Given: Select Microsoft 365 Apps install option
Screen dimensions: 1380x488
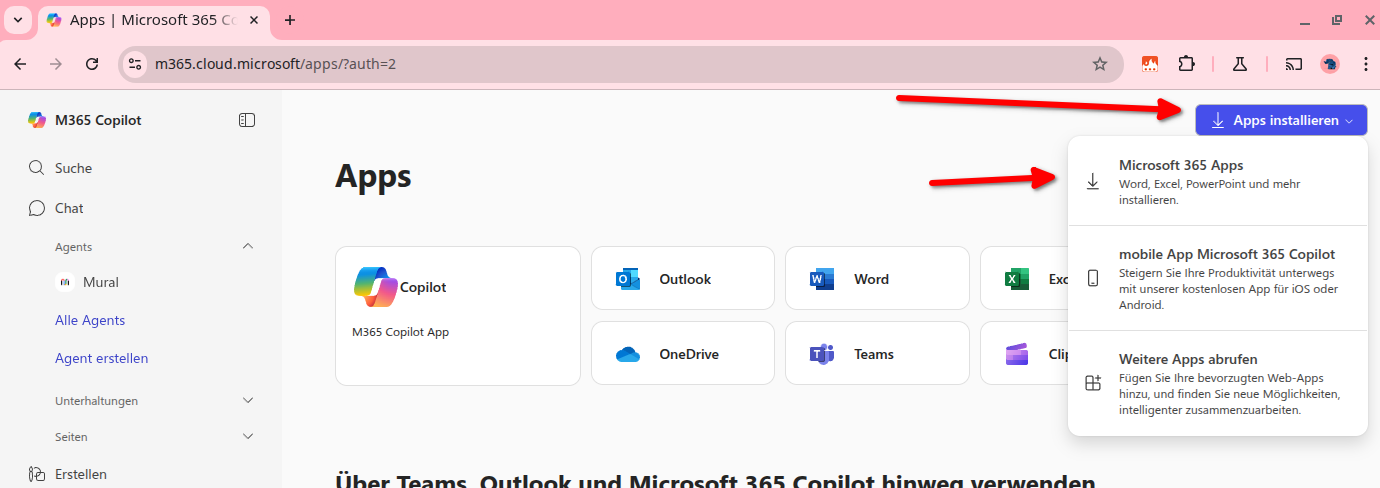Looking at the screenshot, I should point(1218,181).
